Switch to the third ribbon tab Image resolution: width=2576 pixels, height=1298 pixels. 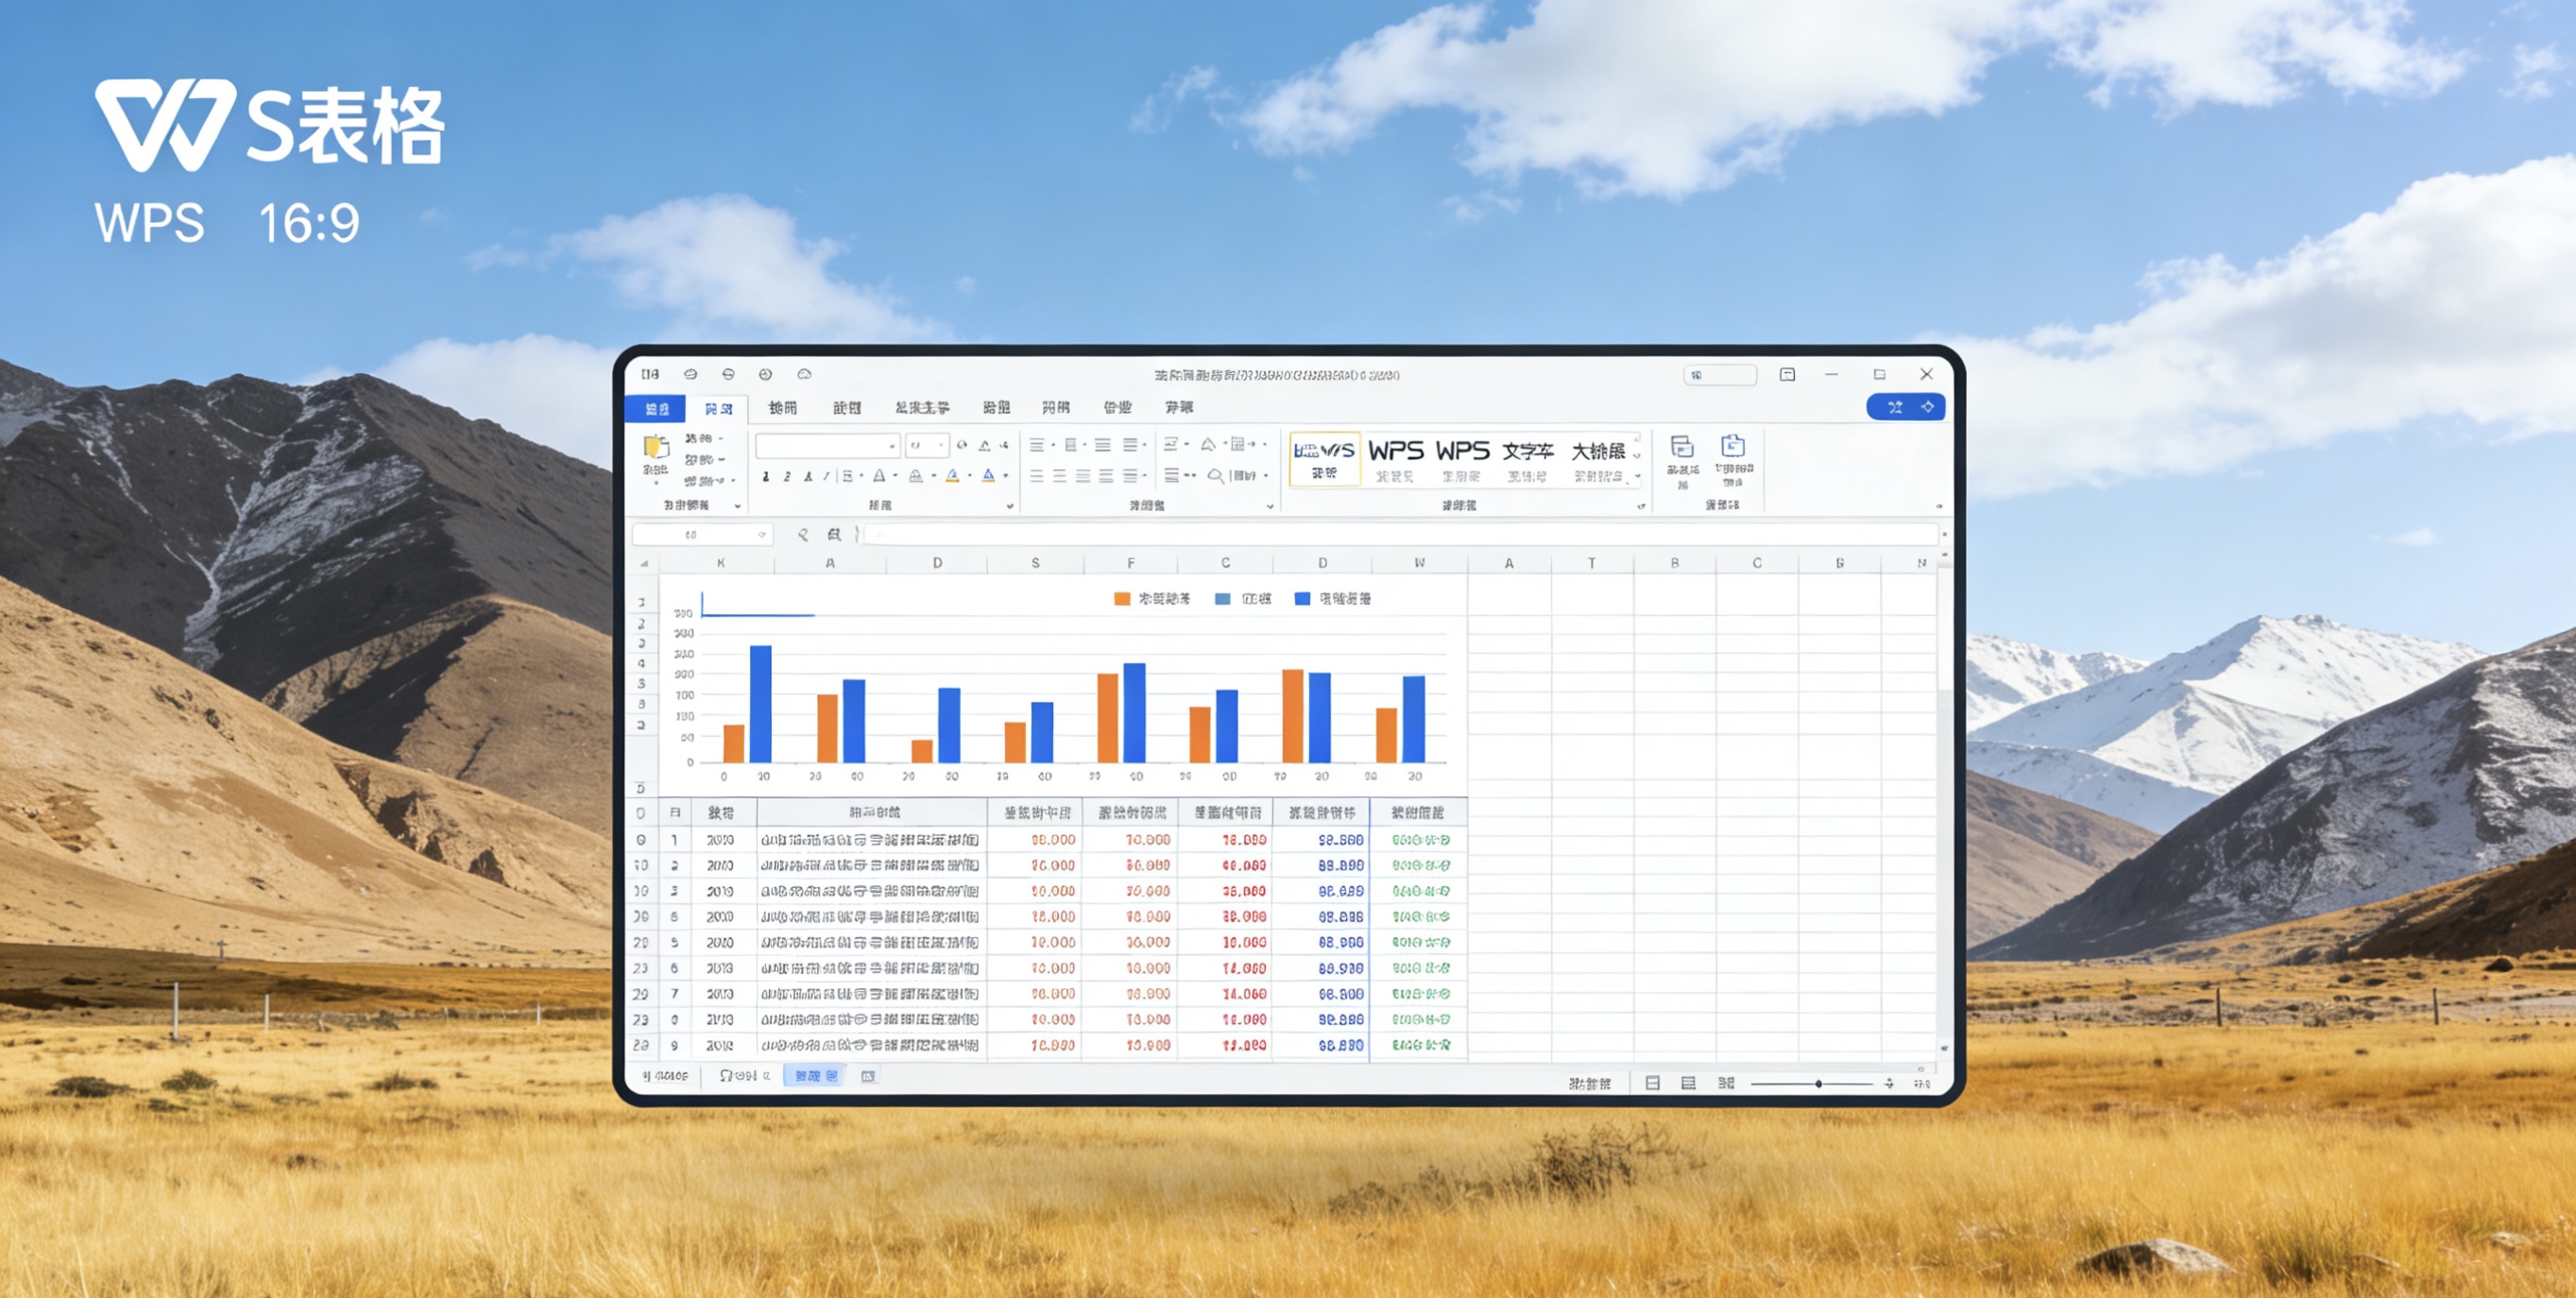(x=782, y=408)
